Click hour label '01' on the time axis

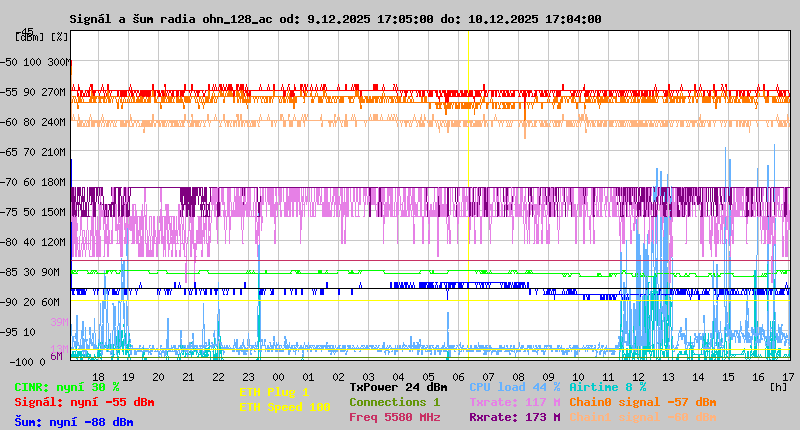[309, 377]
